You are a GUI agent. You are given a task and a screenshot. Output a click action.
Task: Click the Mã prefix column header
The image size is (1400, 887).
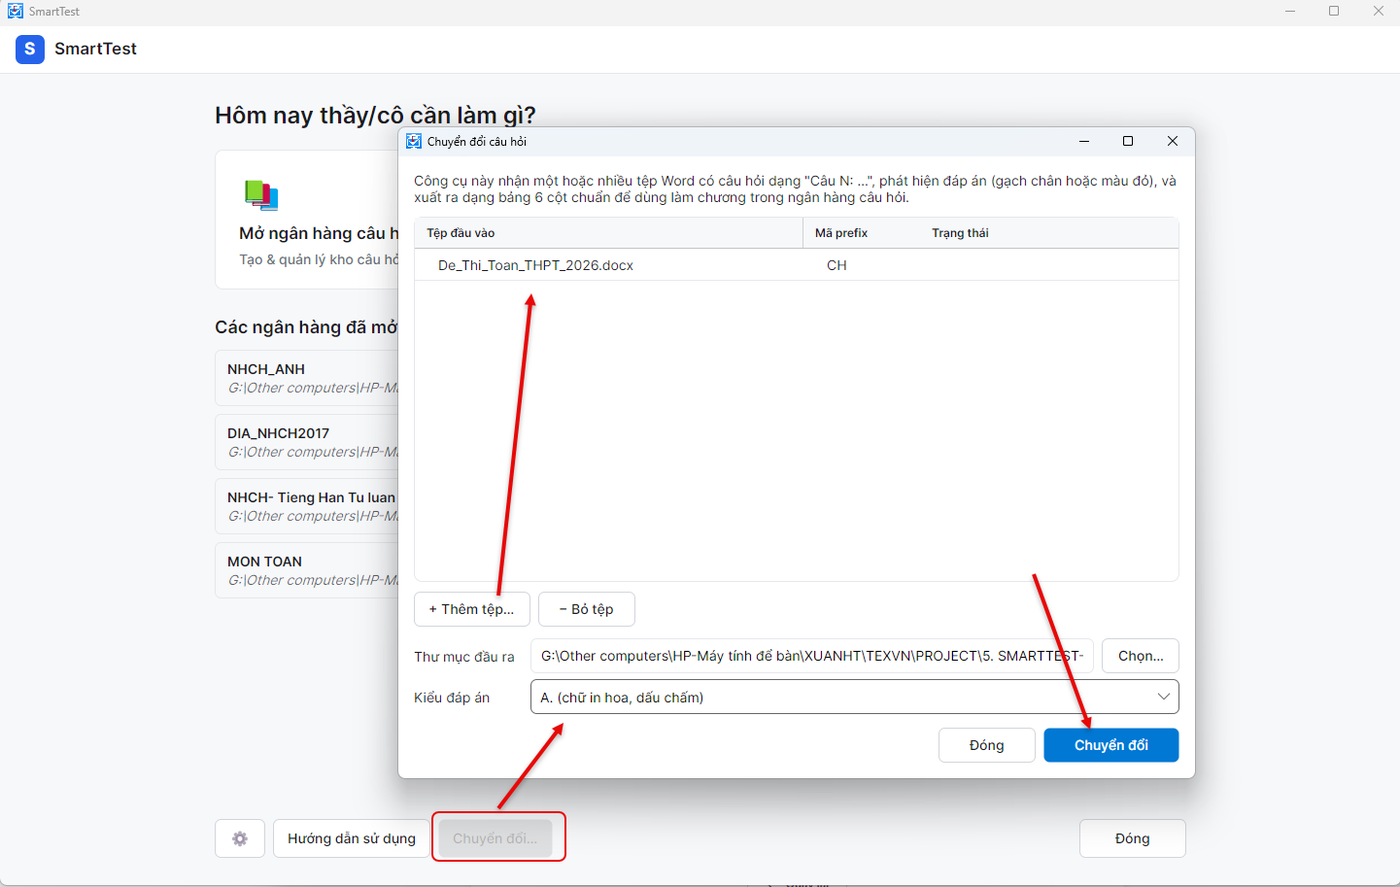click(841, 233)
